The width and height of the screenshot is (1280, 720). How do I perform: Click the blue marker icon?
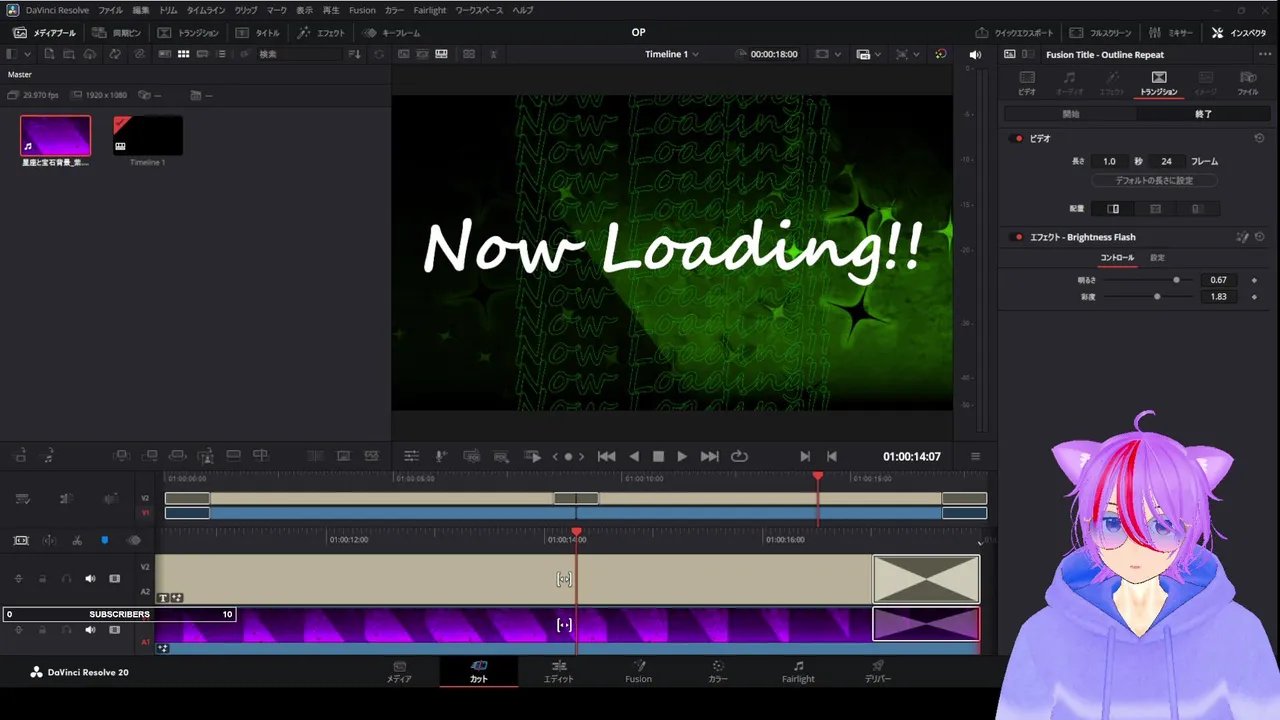105,540
